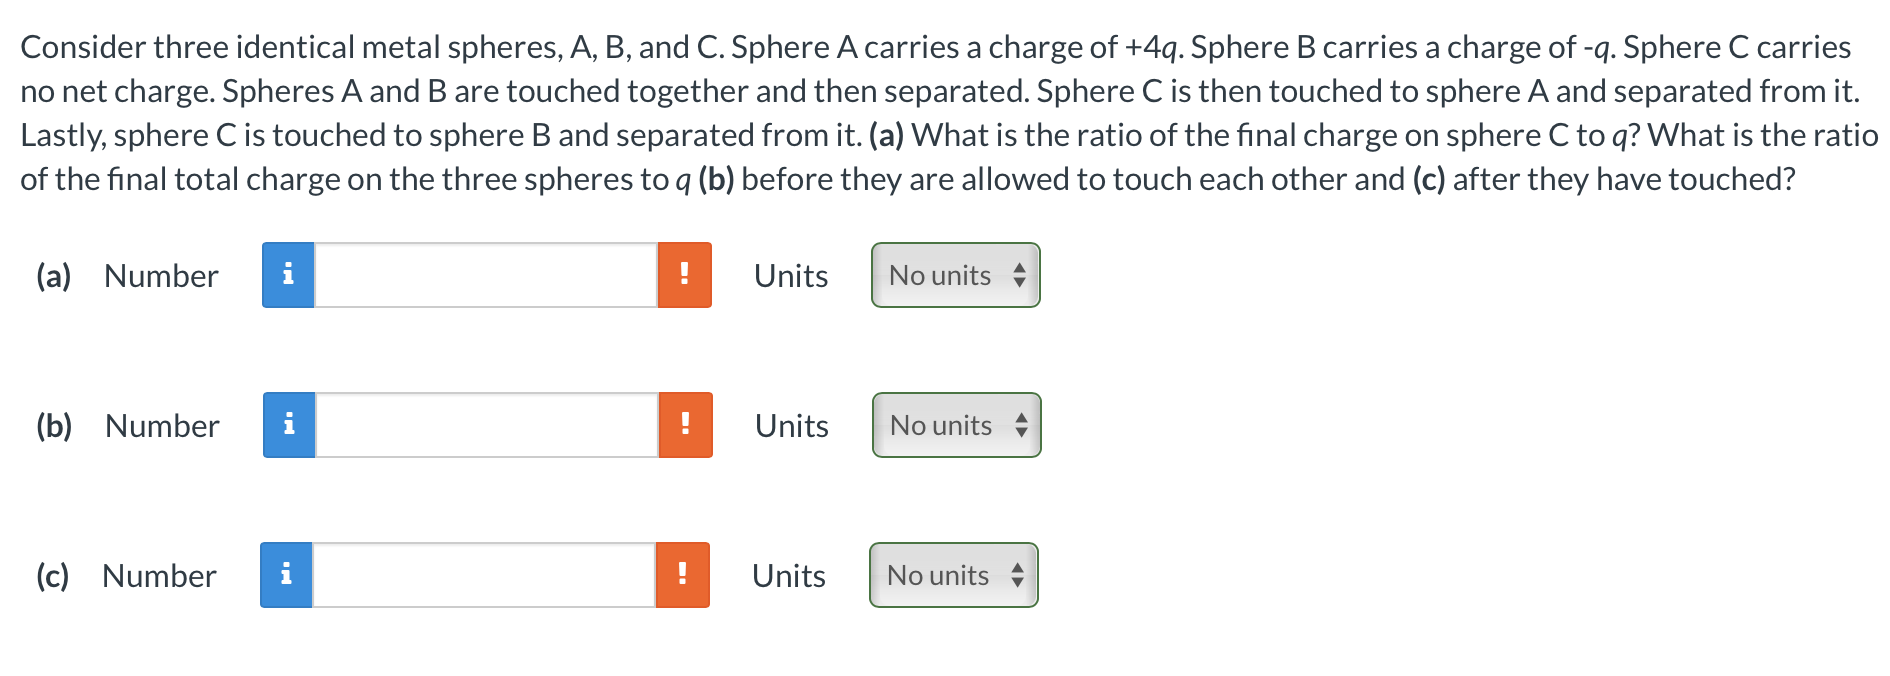Click the up-down arrows on (b) units selector

[x=1019, y=425]
